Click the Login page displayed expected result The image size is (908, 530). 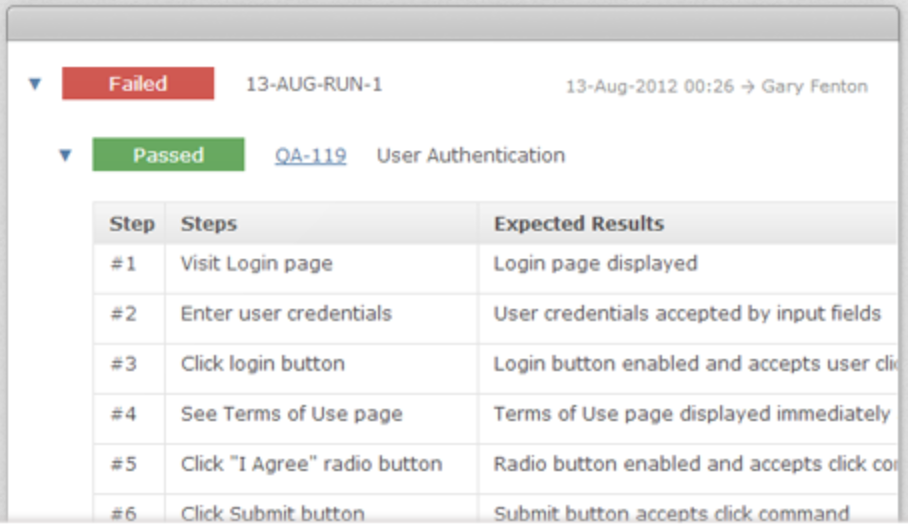595,264
